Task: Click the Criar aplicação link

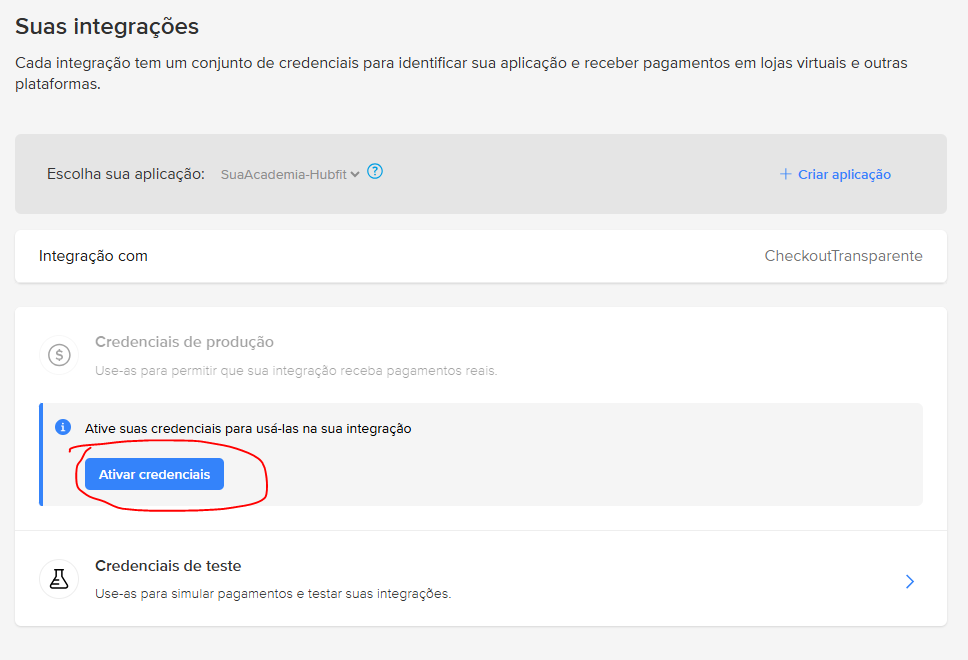Action: [x=844, y=174]
